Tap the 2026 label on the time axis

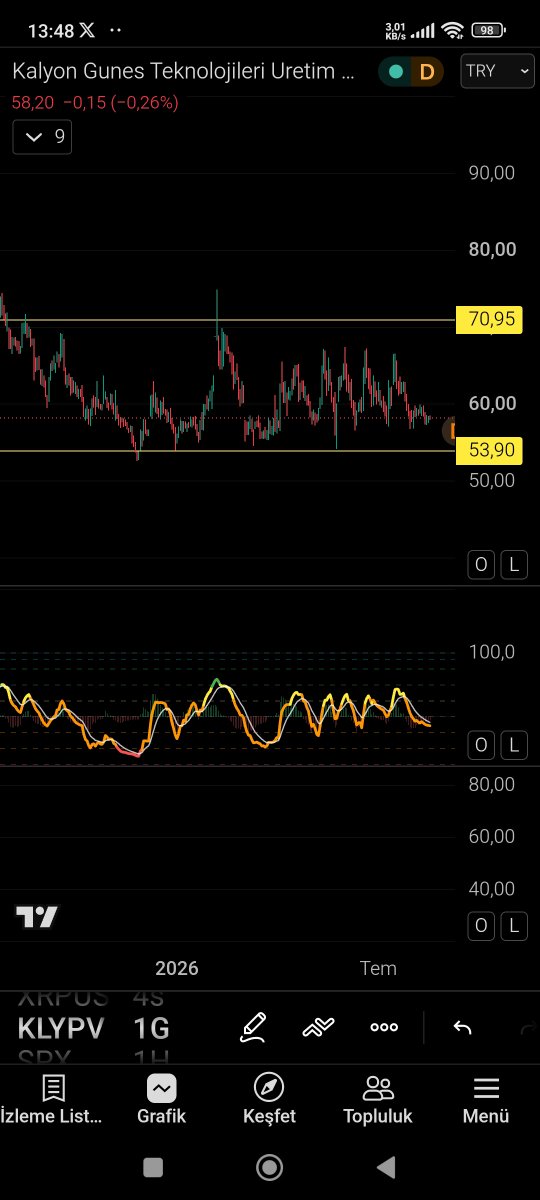(177, 968)
